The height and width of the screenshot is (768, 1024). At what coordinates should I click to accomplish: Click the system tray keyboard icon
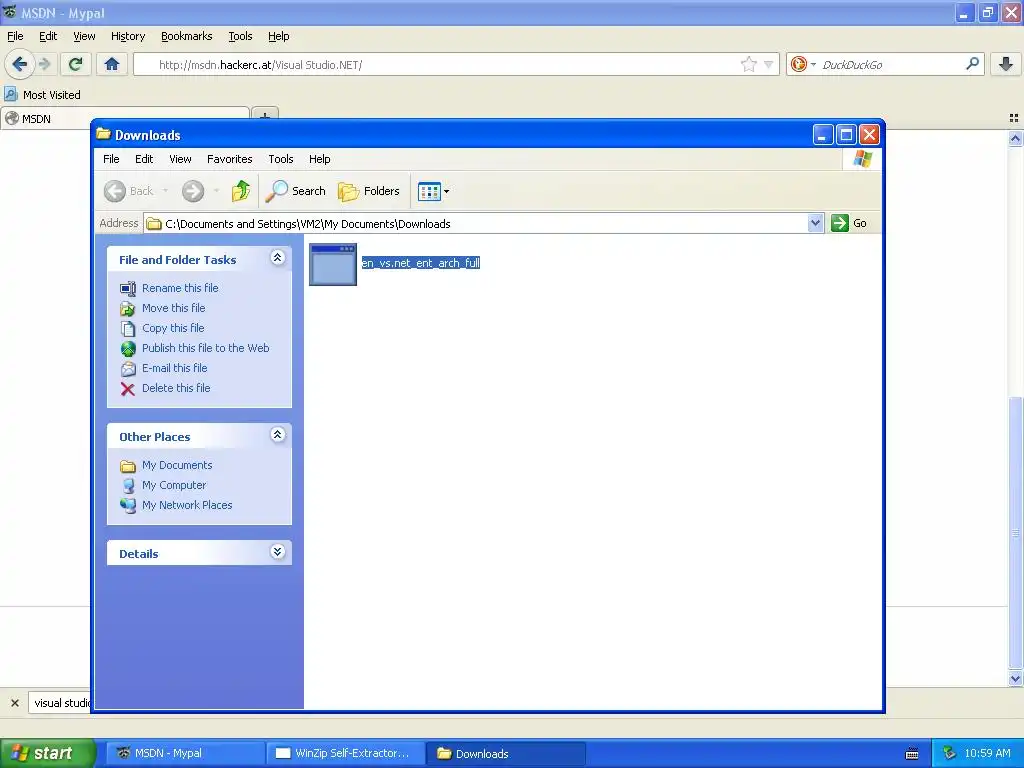coord(912,754)
